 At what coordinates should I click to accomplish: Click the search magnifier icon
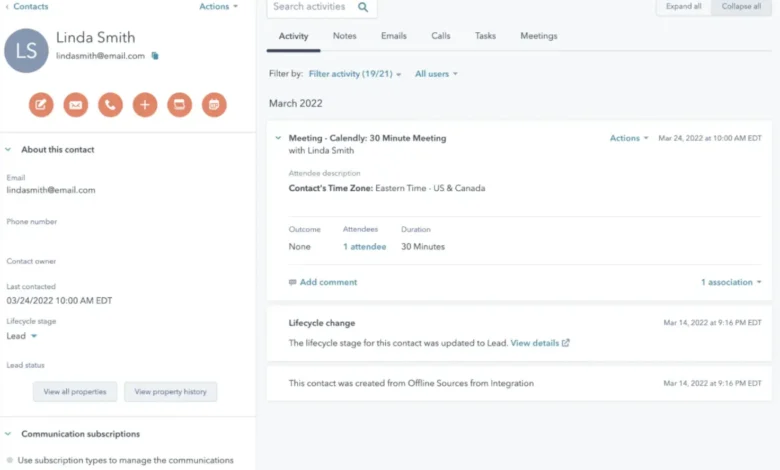362,7
